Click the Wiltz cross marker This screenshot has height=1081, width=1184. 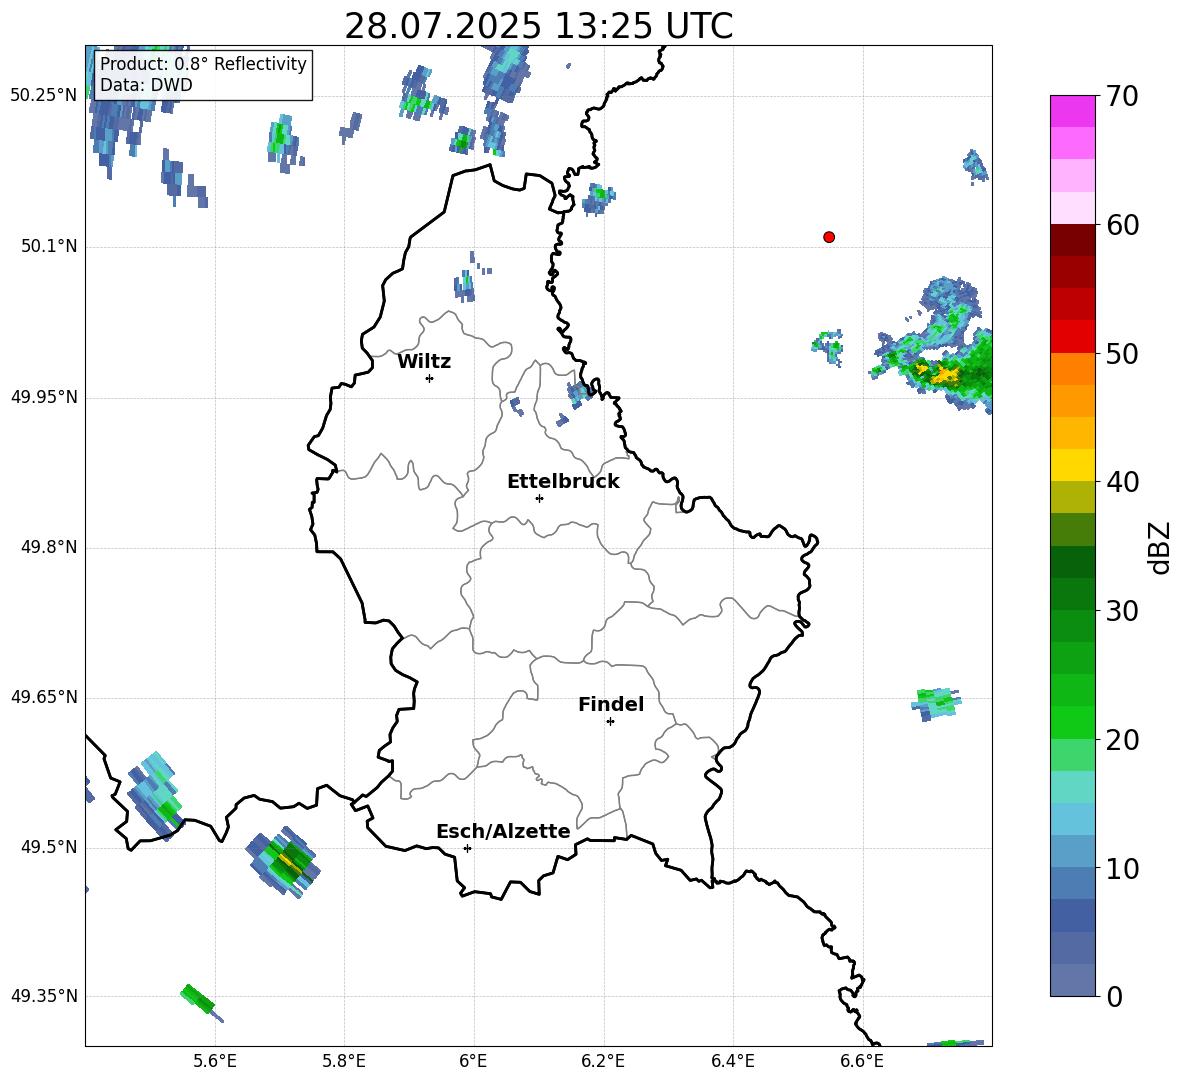pos(429,378)
